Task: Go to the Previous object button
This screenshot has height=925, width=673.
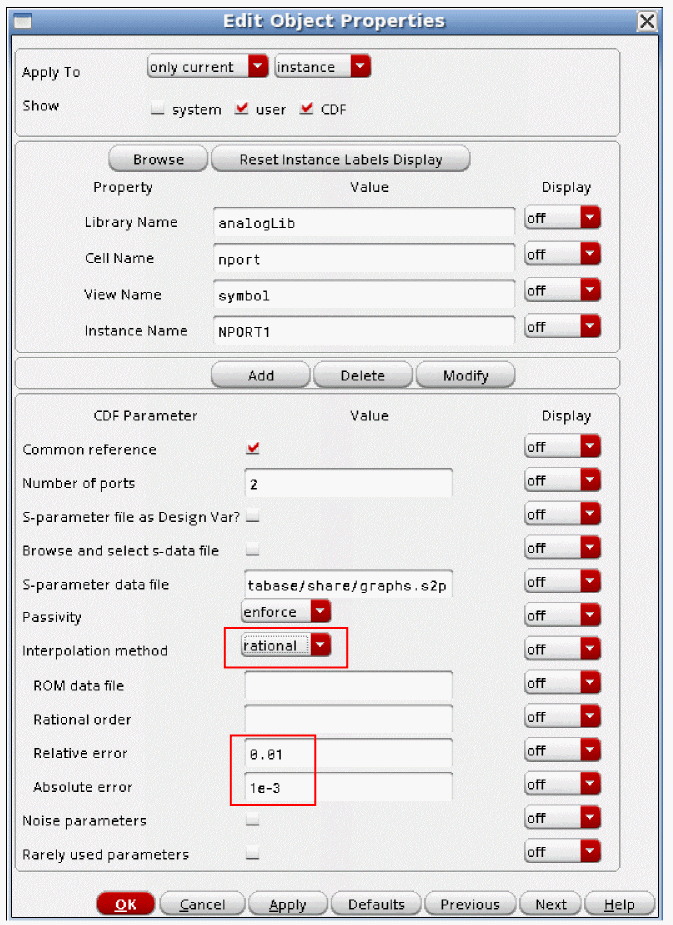Action: (x=470, y=904)
